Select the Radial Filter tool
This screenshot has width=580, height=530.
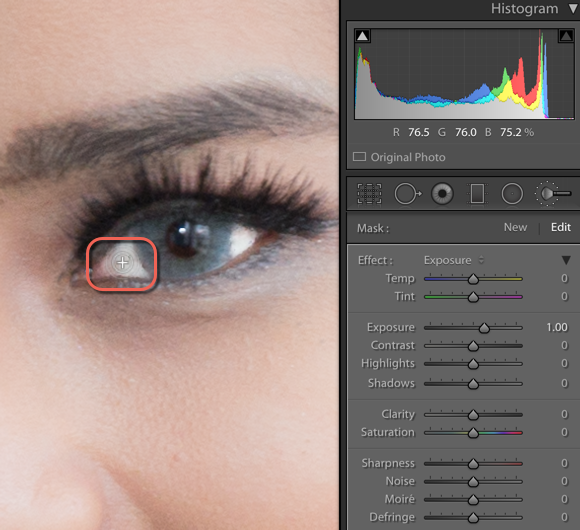pos(512,193)
